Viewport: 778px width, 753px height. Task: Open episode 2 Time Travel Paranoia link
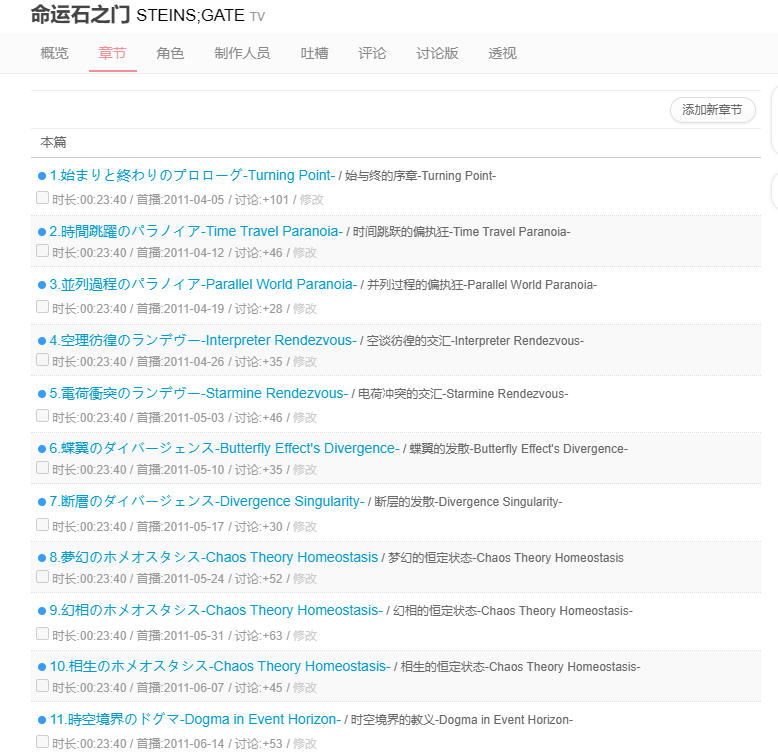point(196,231)
